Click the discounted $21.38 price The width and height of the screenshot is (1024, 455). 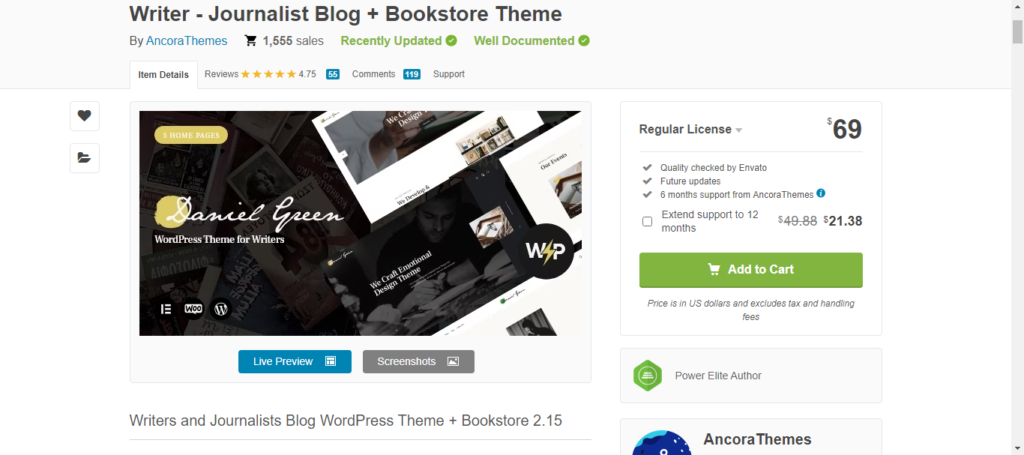843,221
